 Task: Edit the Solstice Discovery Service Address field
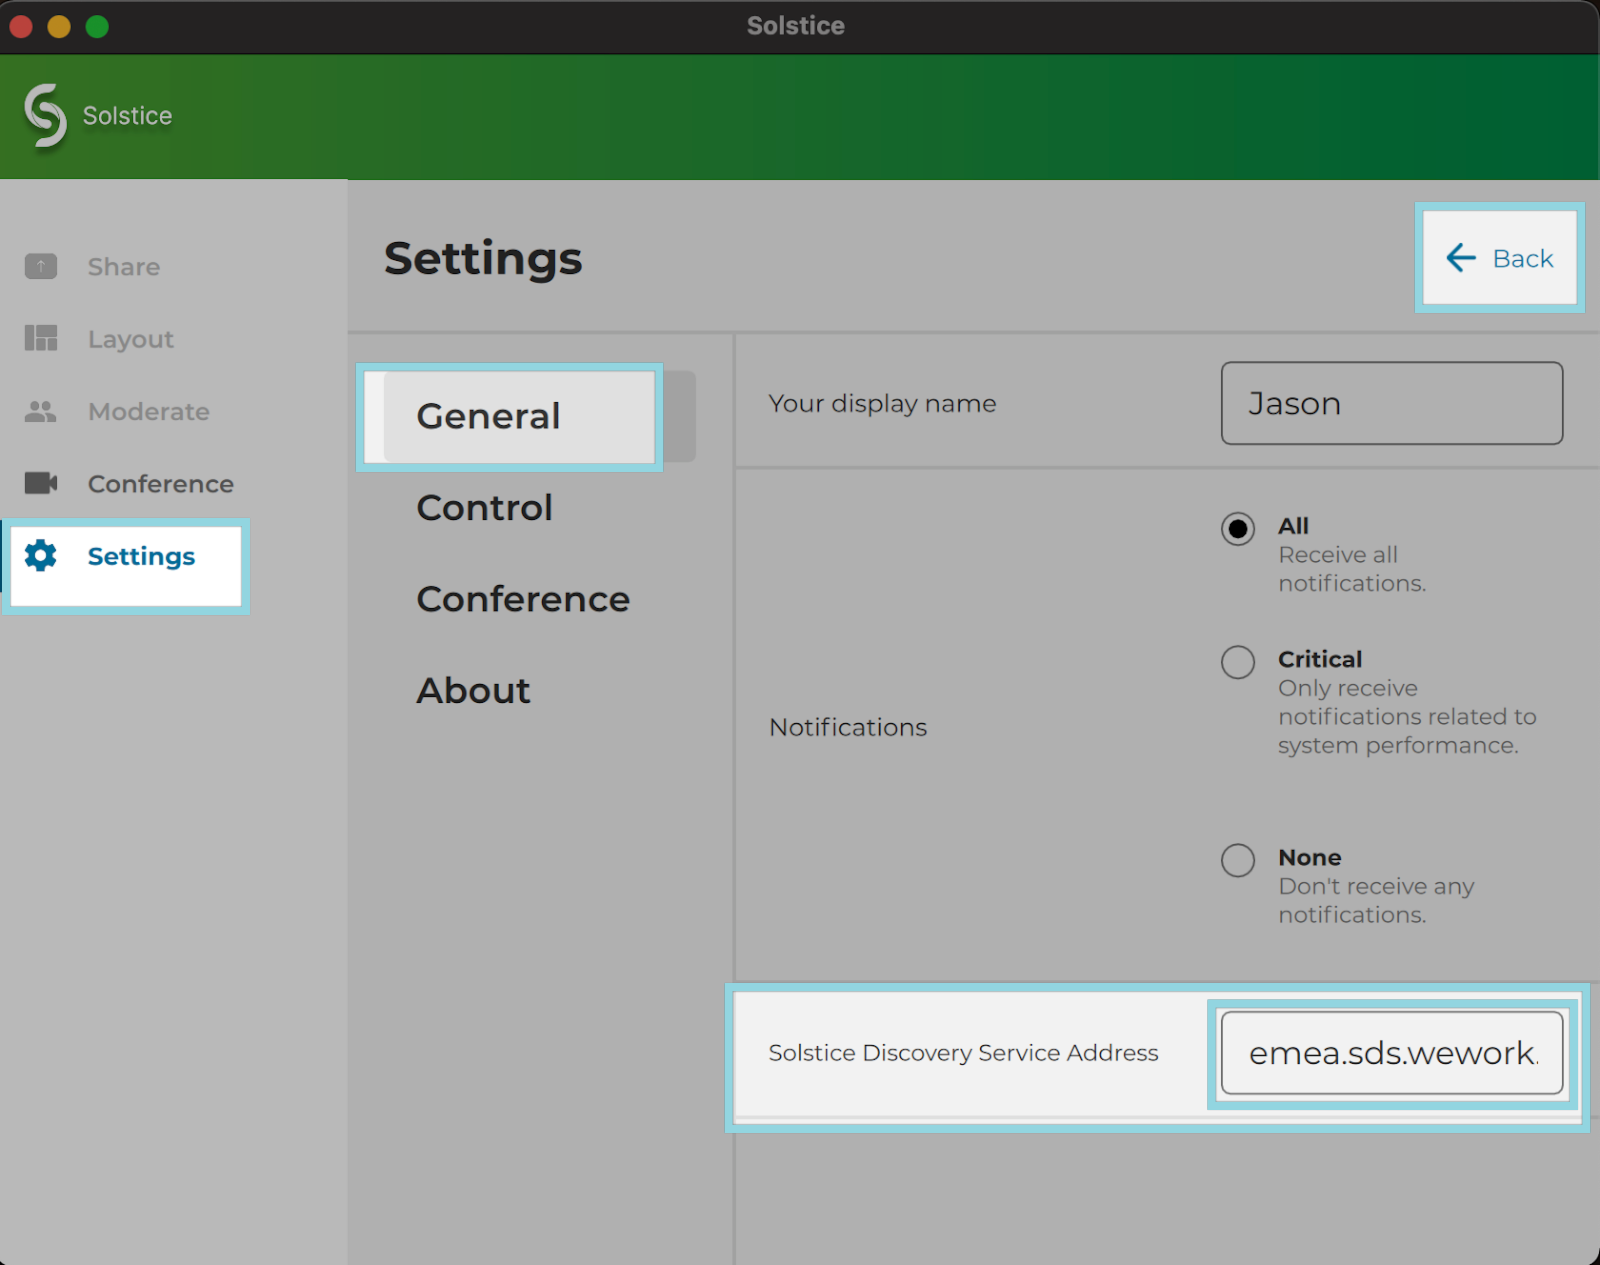click(1391, 1053)
